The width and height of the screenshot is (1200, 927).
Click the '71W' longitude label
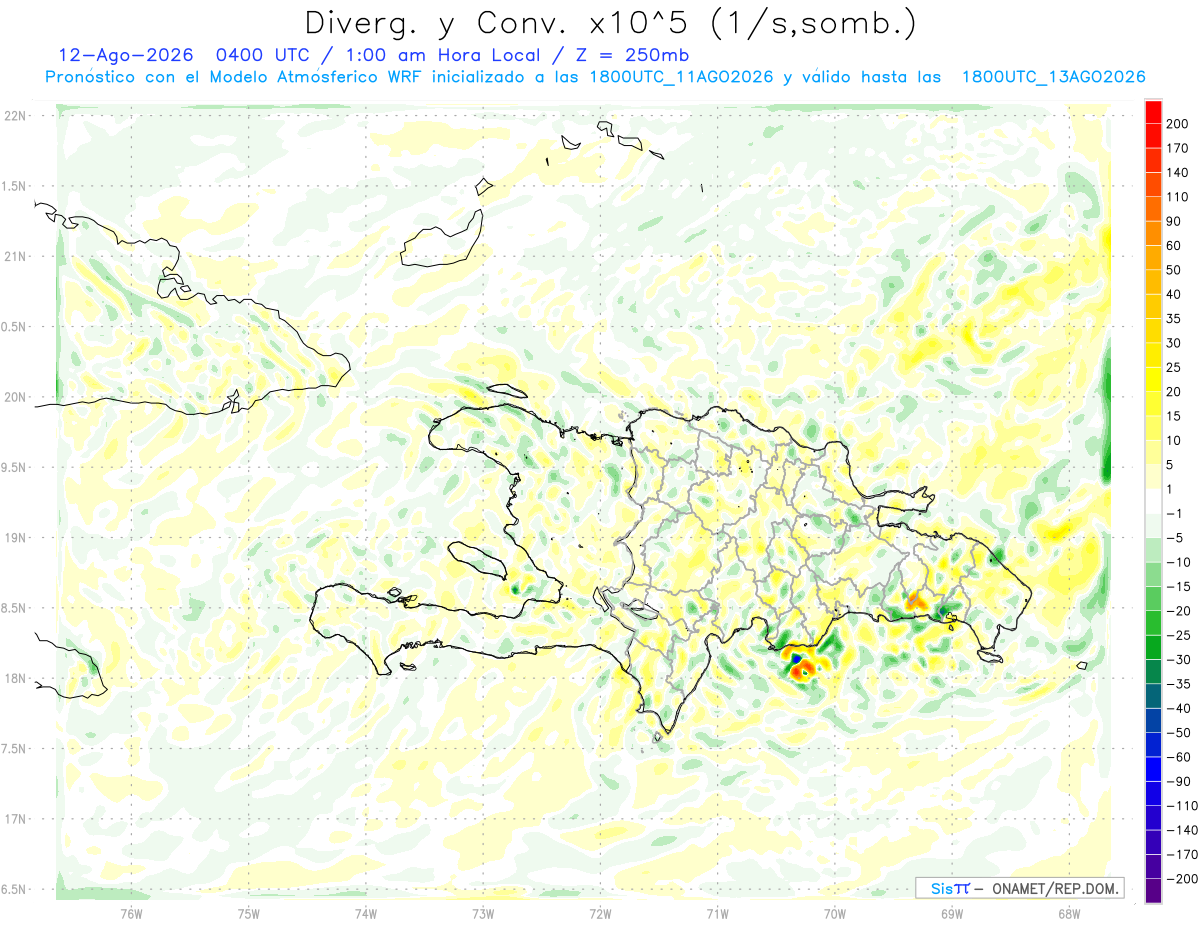717,912
